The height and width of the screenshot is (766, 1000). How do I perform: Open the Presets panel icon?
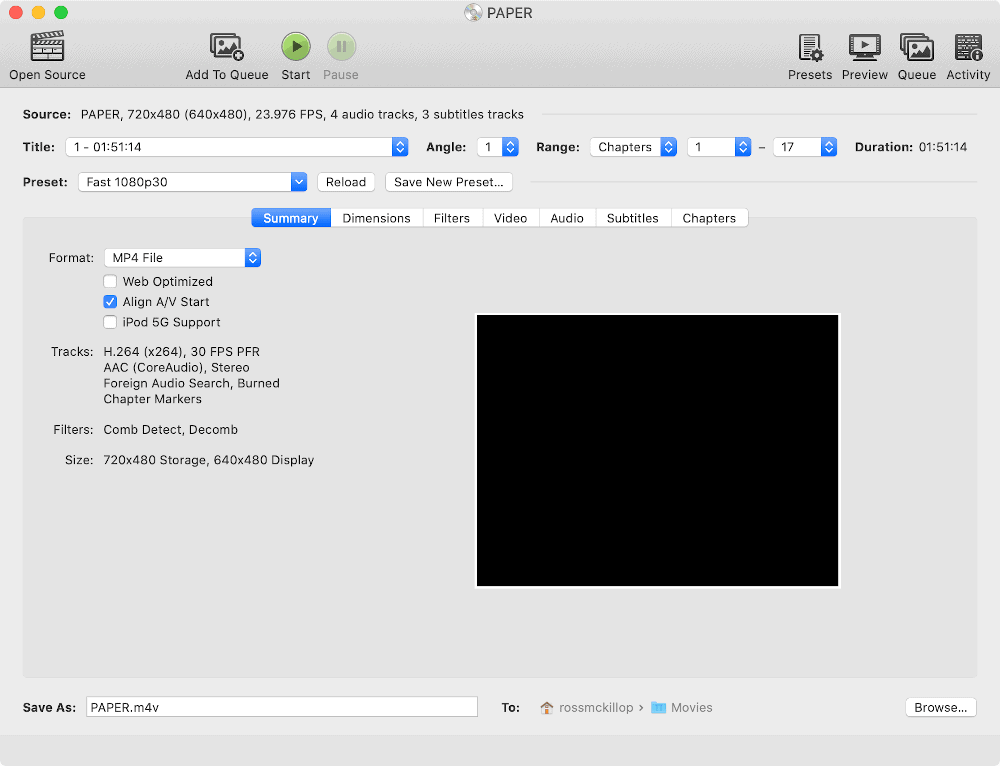pos(809,47)
